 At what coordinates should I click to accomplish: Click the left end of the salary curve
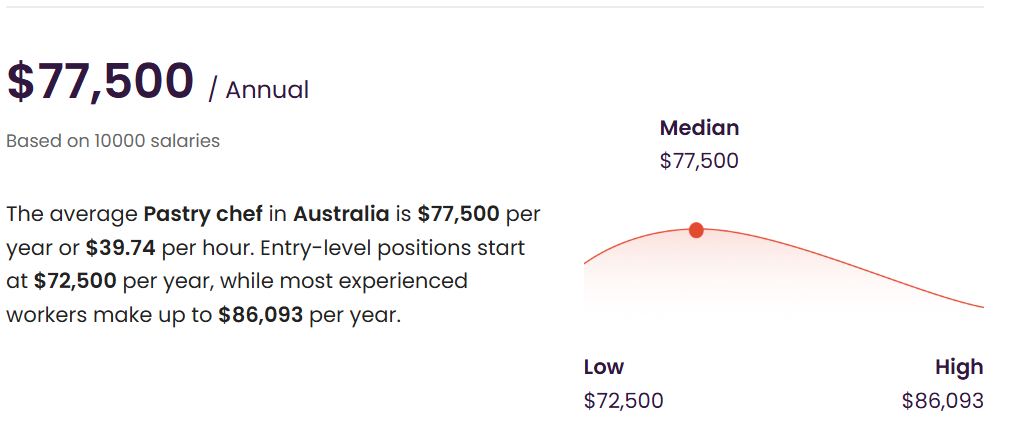point(587,263)
